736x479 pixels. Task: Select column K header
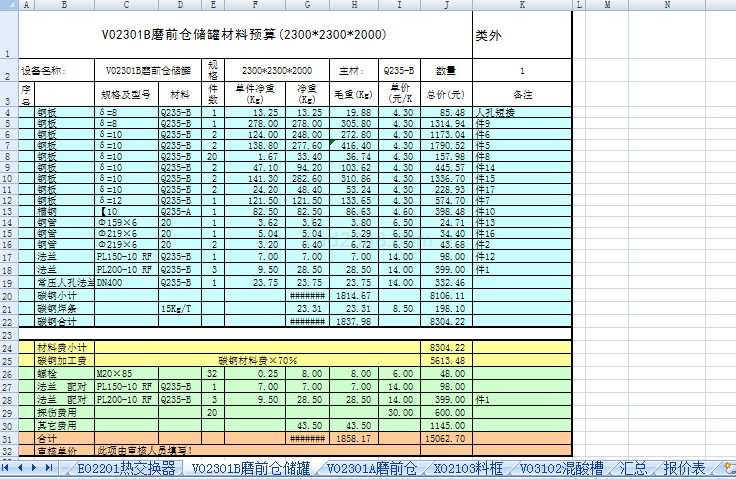[x=521, y=5]
